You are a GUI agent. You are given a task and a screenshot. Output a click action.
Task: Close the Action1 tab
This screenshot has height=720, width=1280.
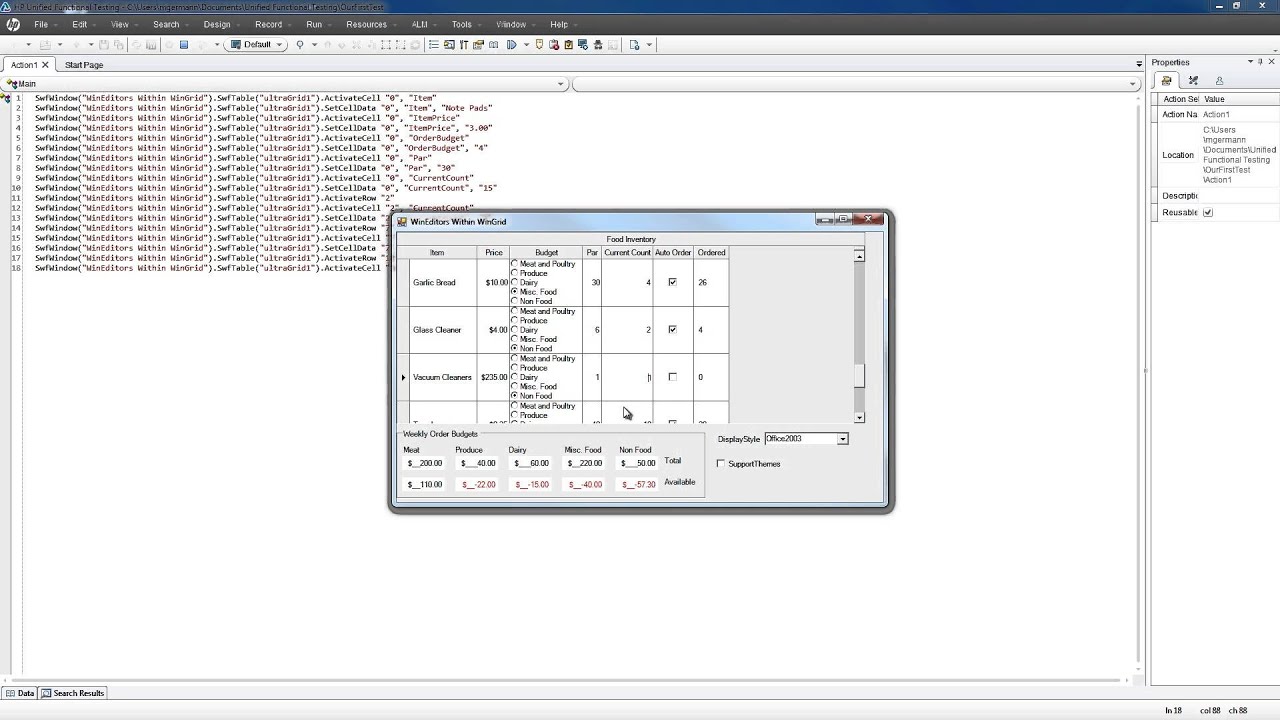45,65
